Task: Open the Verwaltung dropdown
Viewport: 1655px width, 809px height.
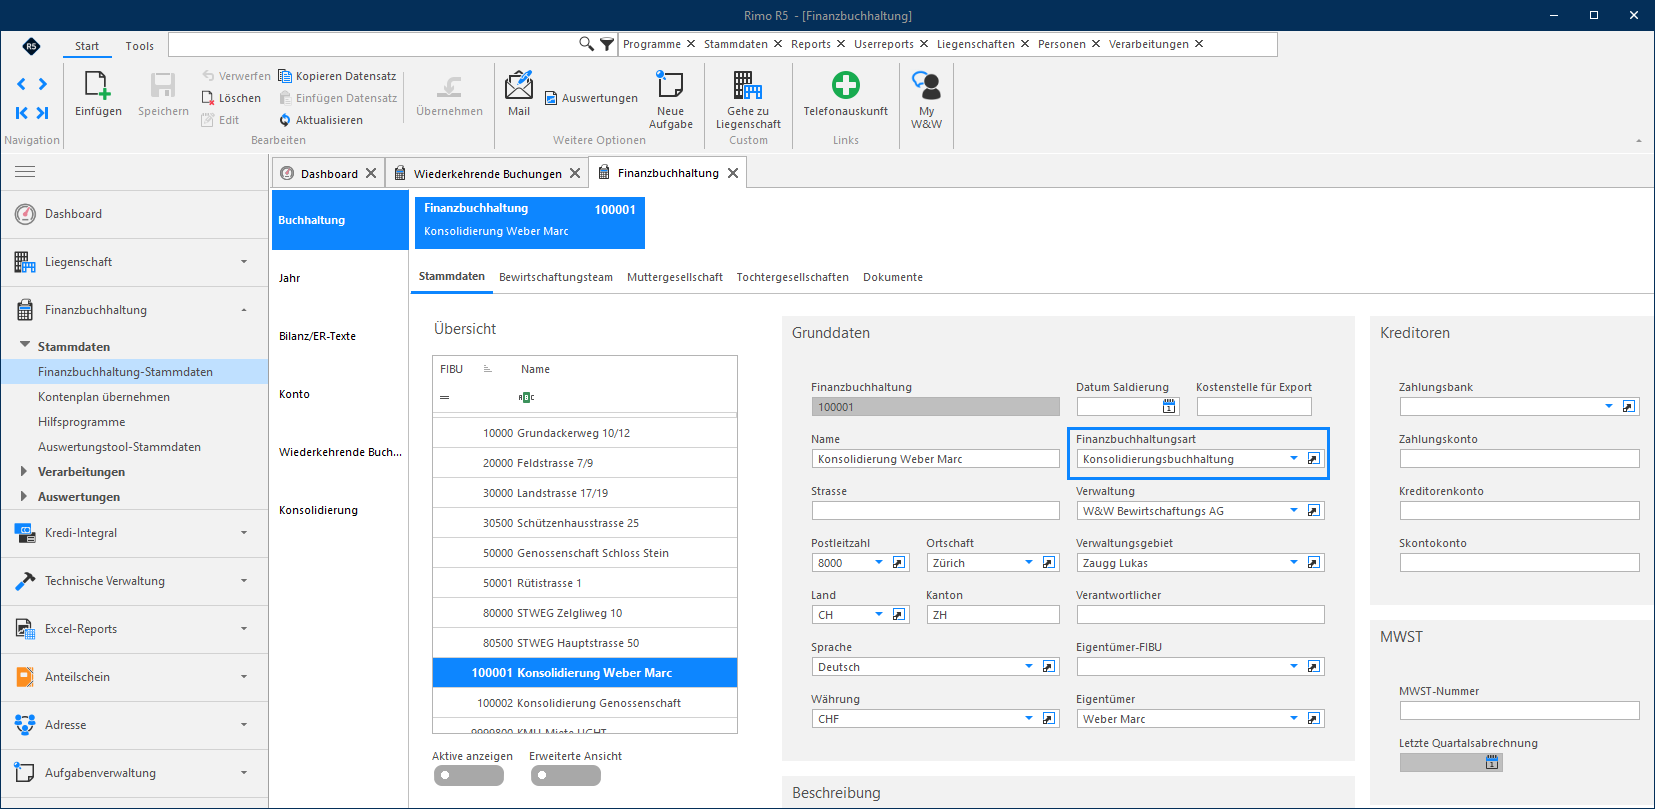Action: pos(1294,511)
